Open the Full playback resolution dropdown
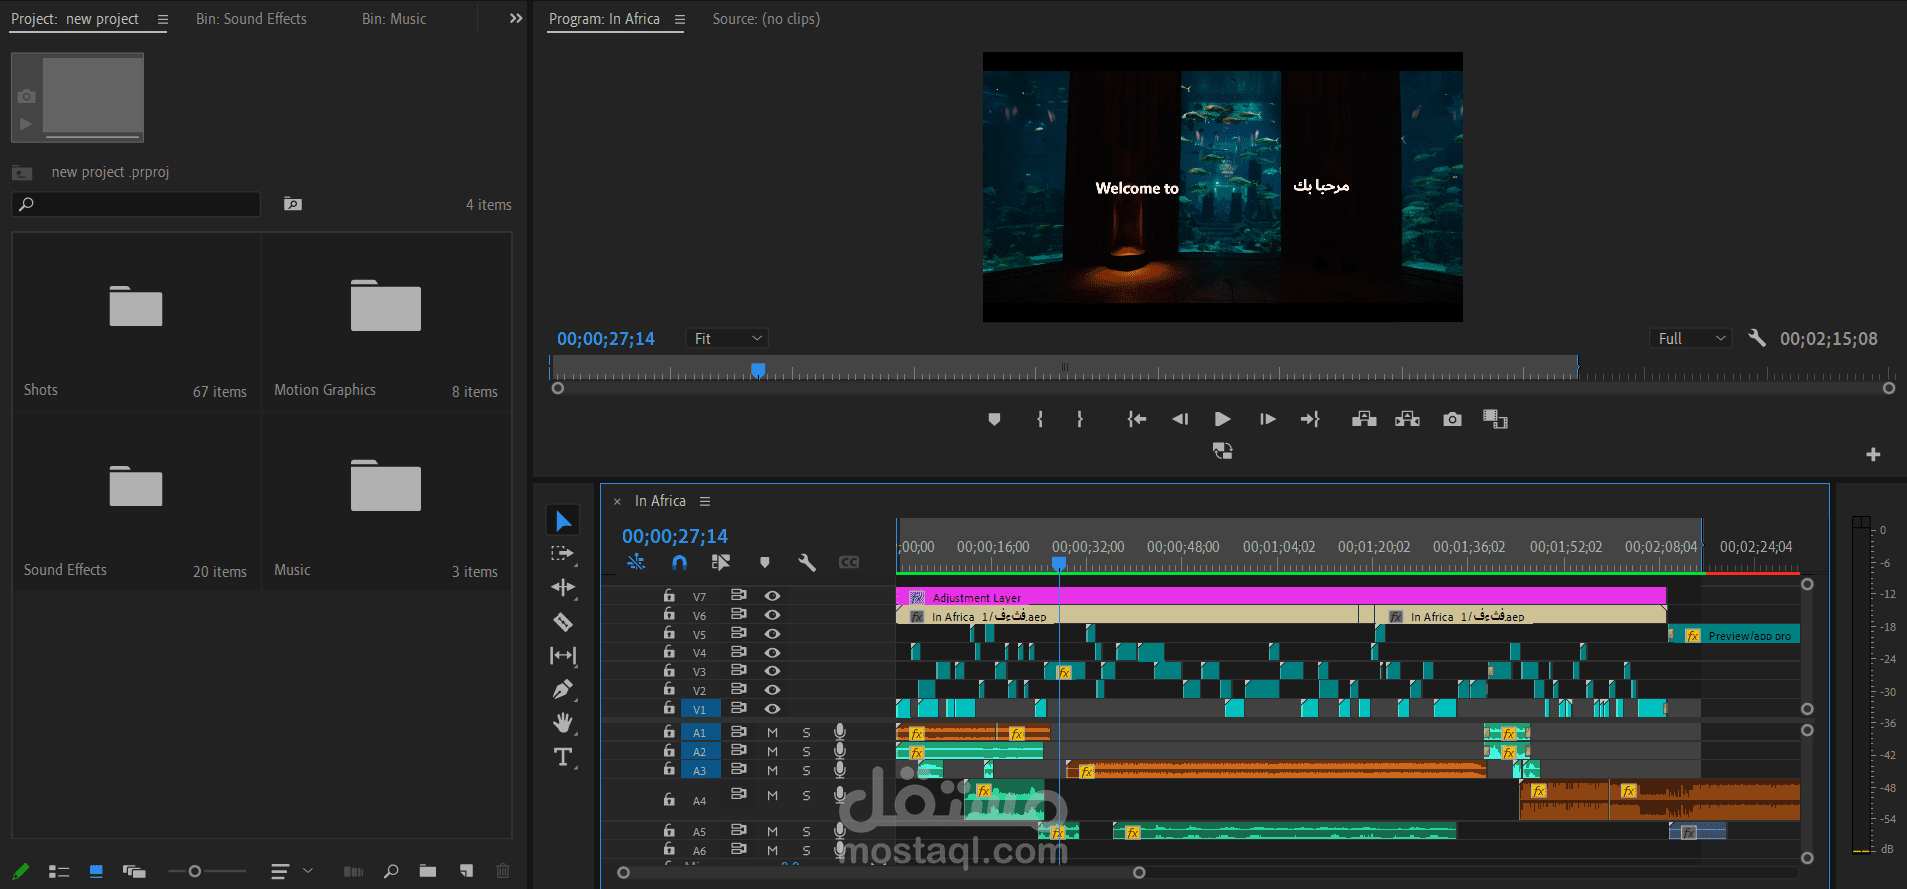The image size is (1907, 889). 1690,339
